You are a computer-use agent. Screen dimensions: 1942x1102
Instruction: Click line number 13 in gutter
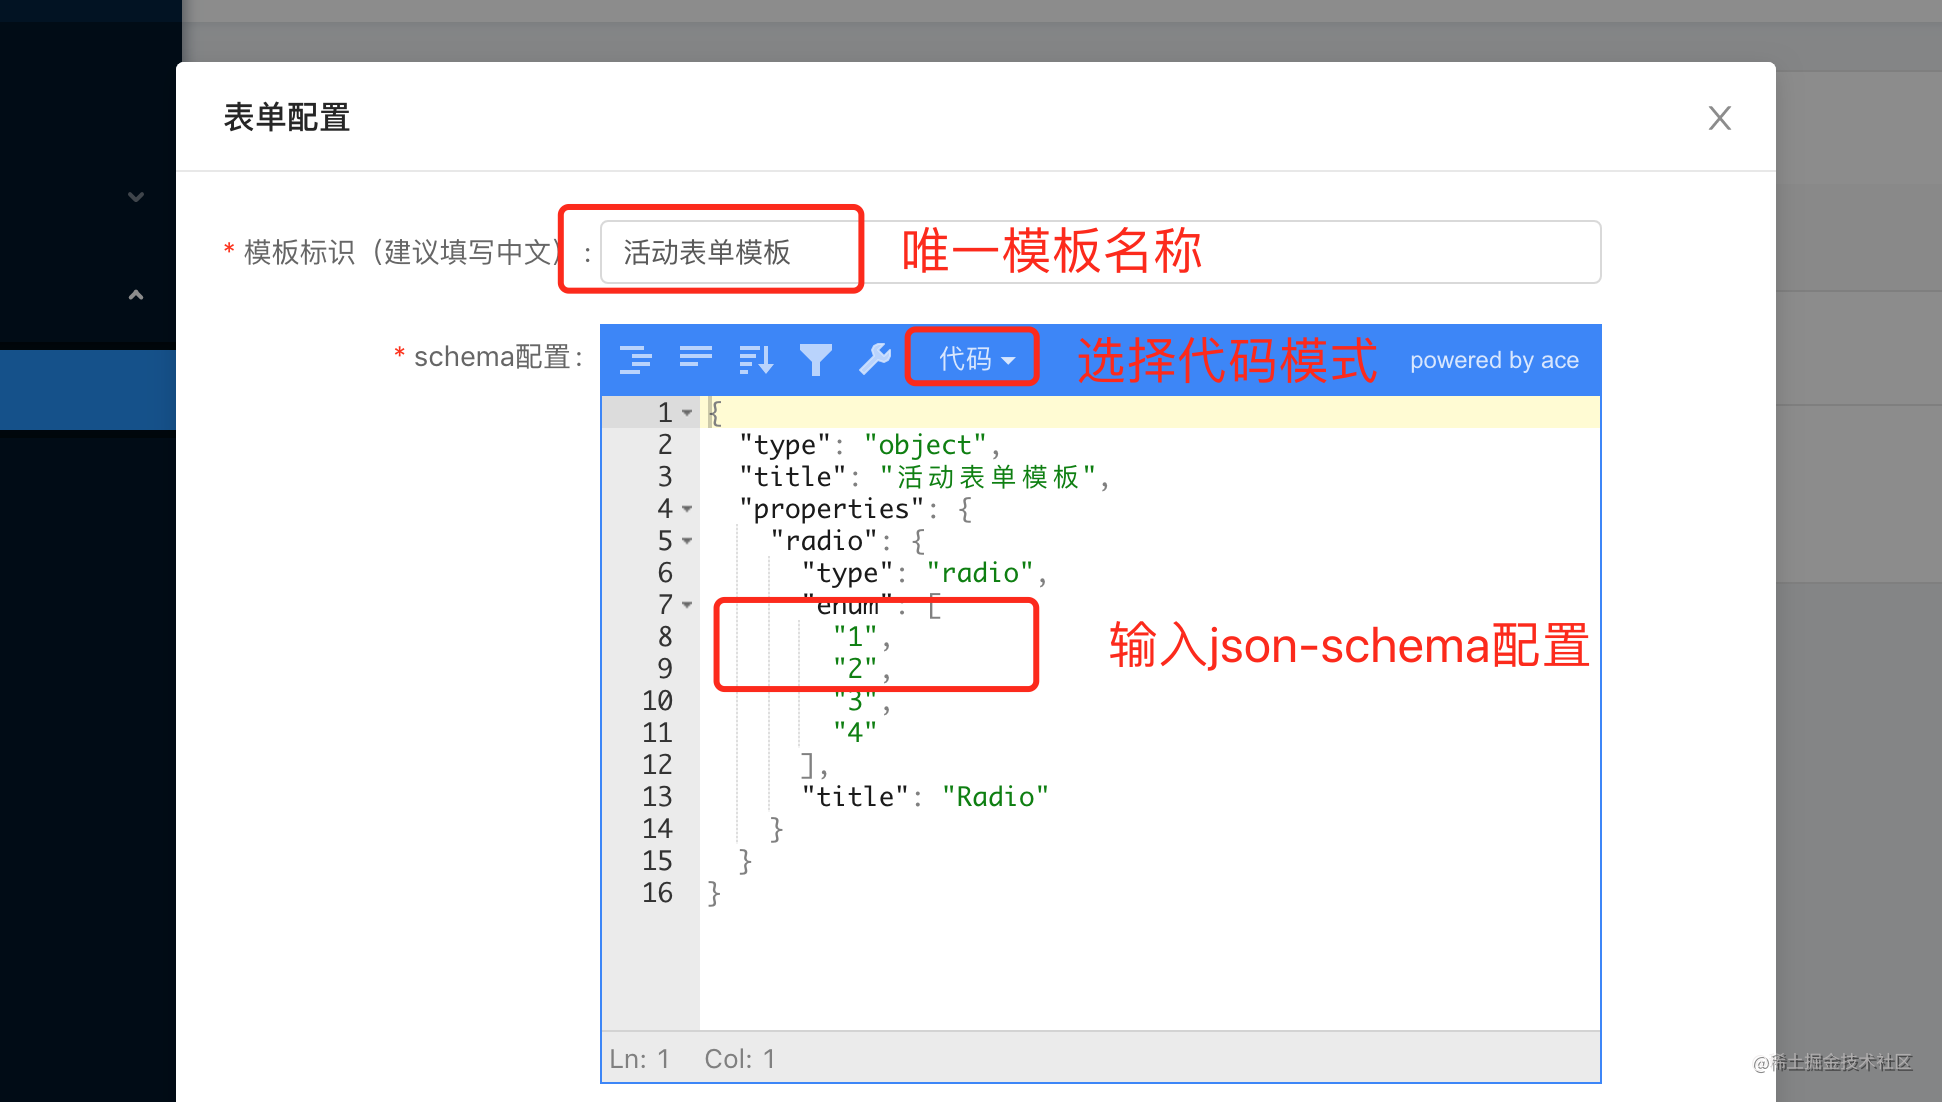pyautogui.click(x=657, y=797)
